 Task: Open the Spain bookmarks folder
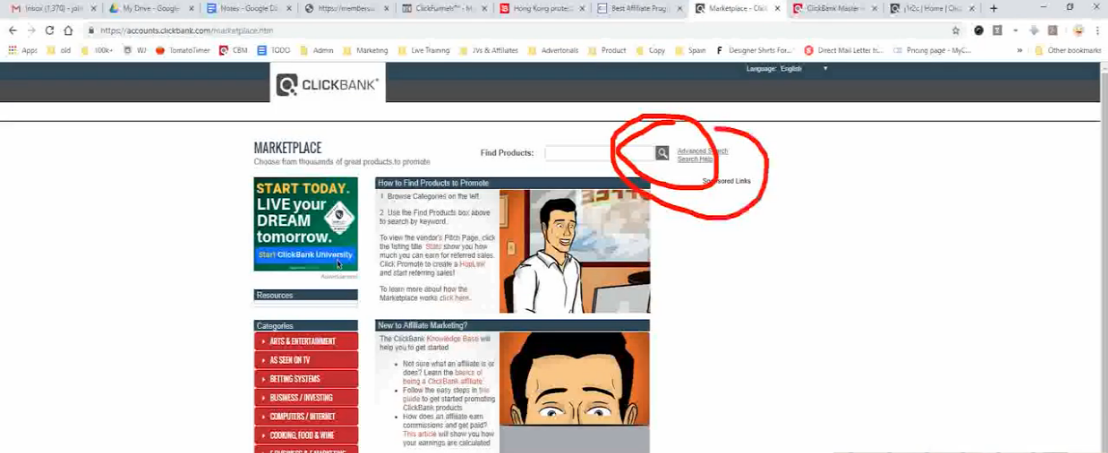(x=691, y=50)
